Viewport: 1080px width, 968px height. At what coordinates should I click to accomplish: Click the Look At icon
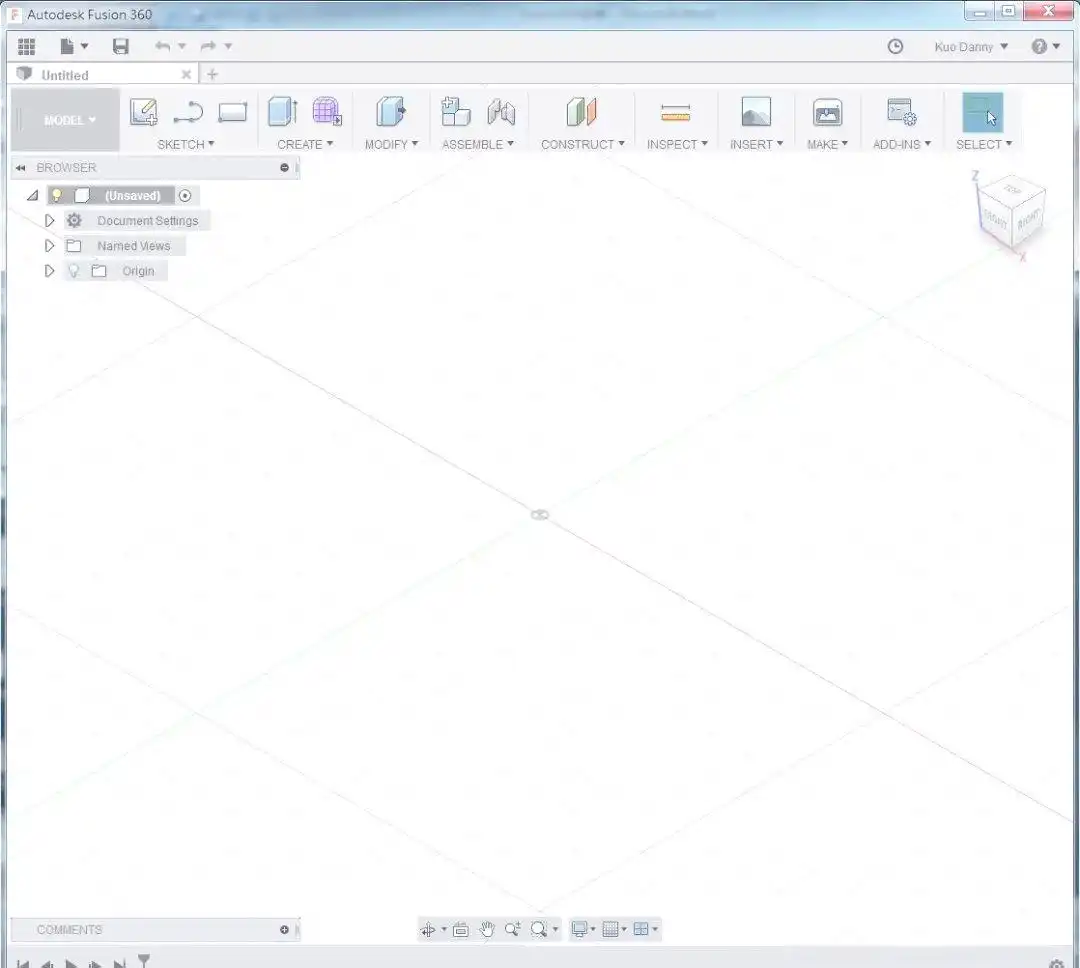click(x=461, y=929)
